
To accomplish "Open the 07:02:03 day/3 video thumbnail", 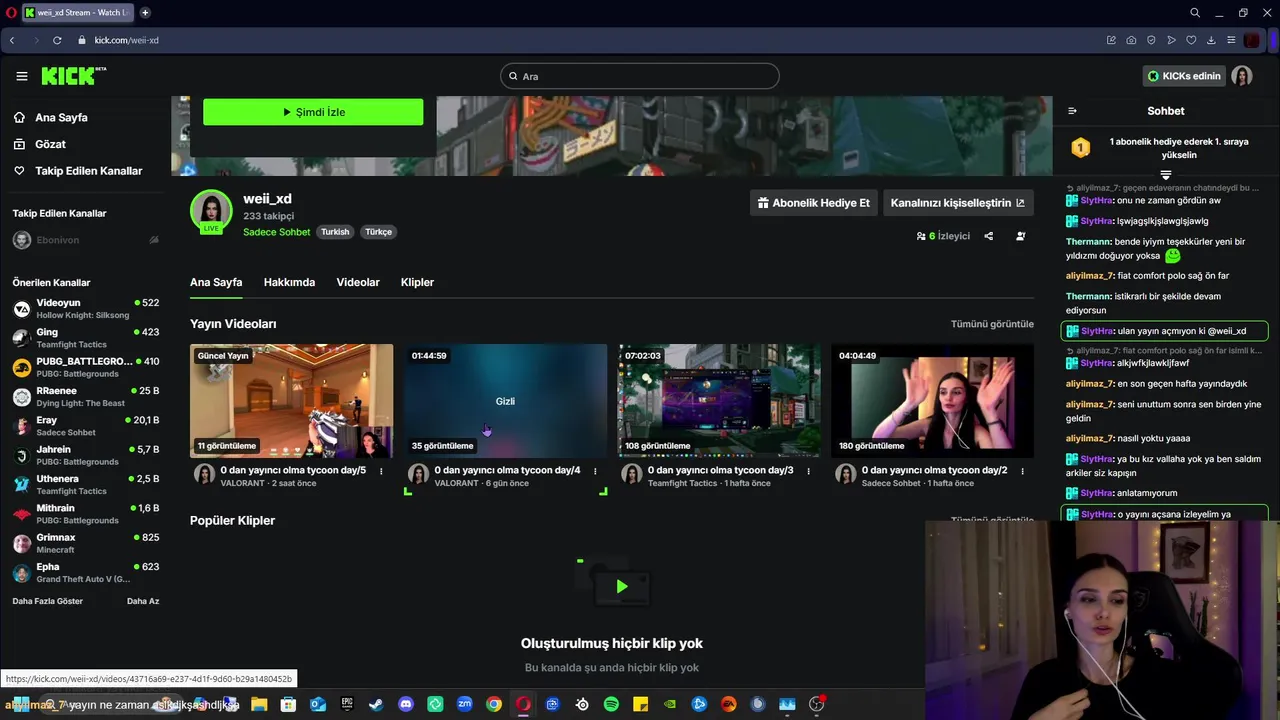I will tap(719, 401).
